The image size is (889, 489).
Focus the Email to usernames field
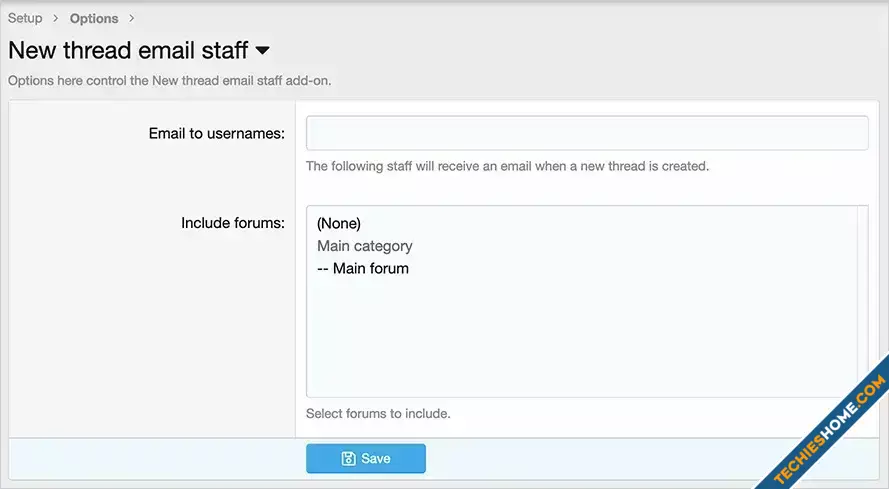click(x=587, y=133)
